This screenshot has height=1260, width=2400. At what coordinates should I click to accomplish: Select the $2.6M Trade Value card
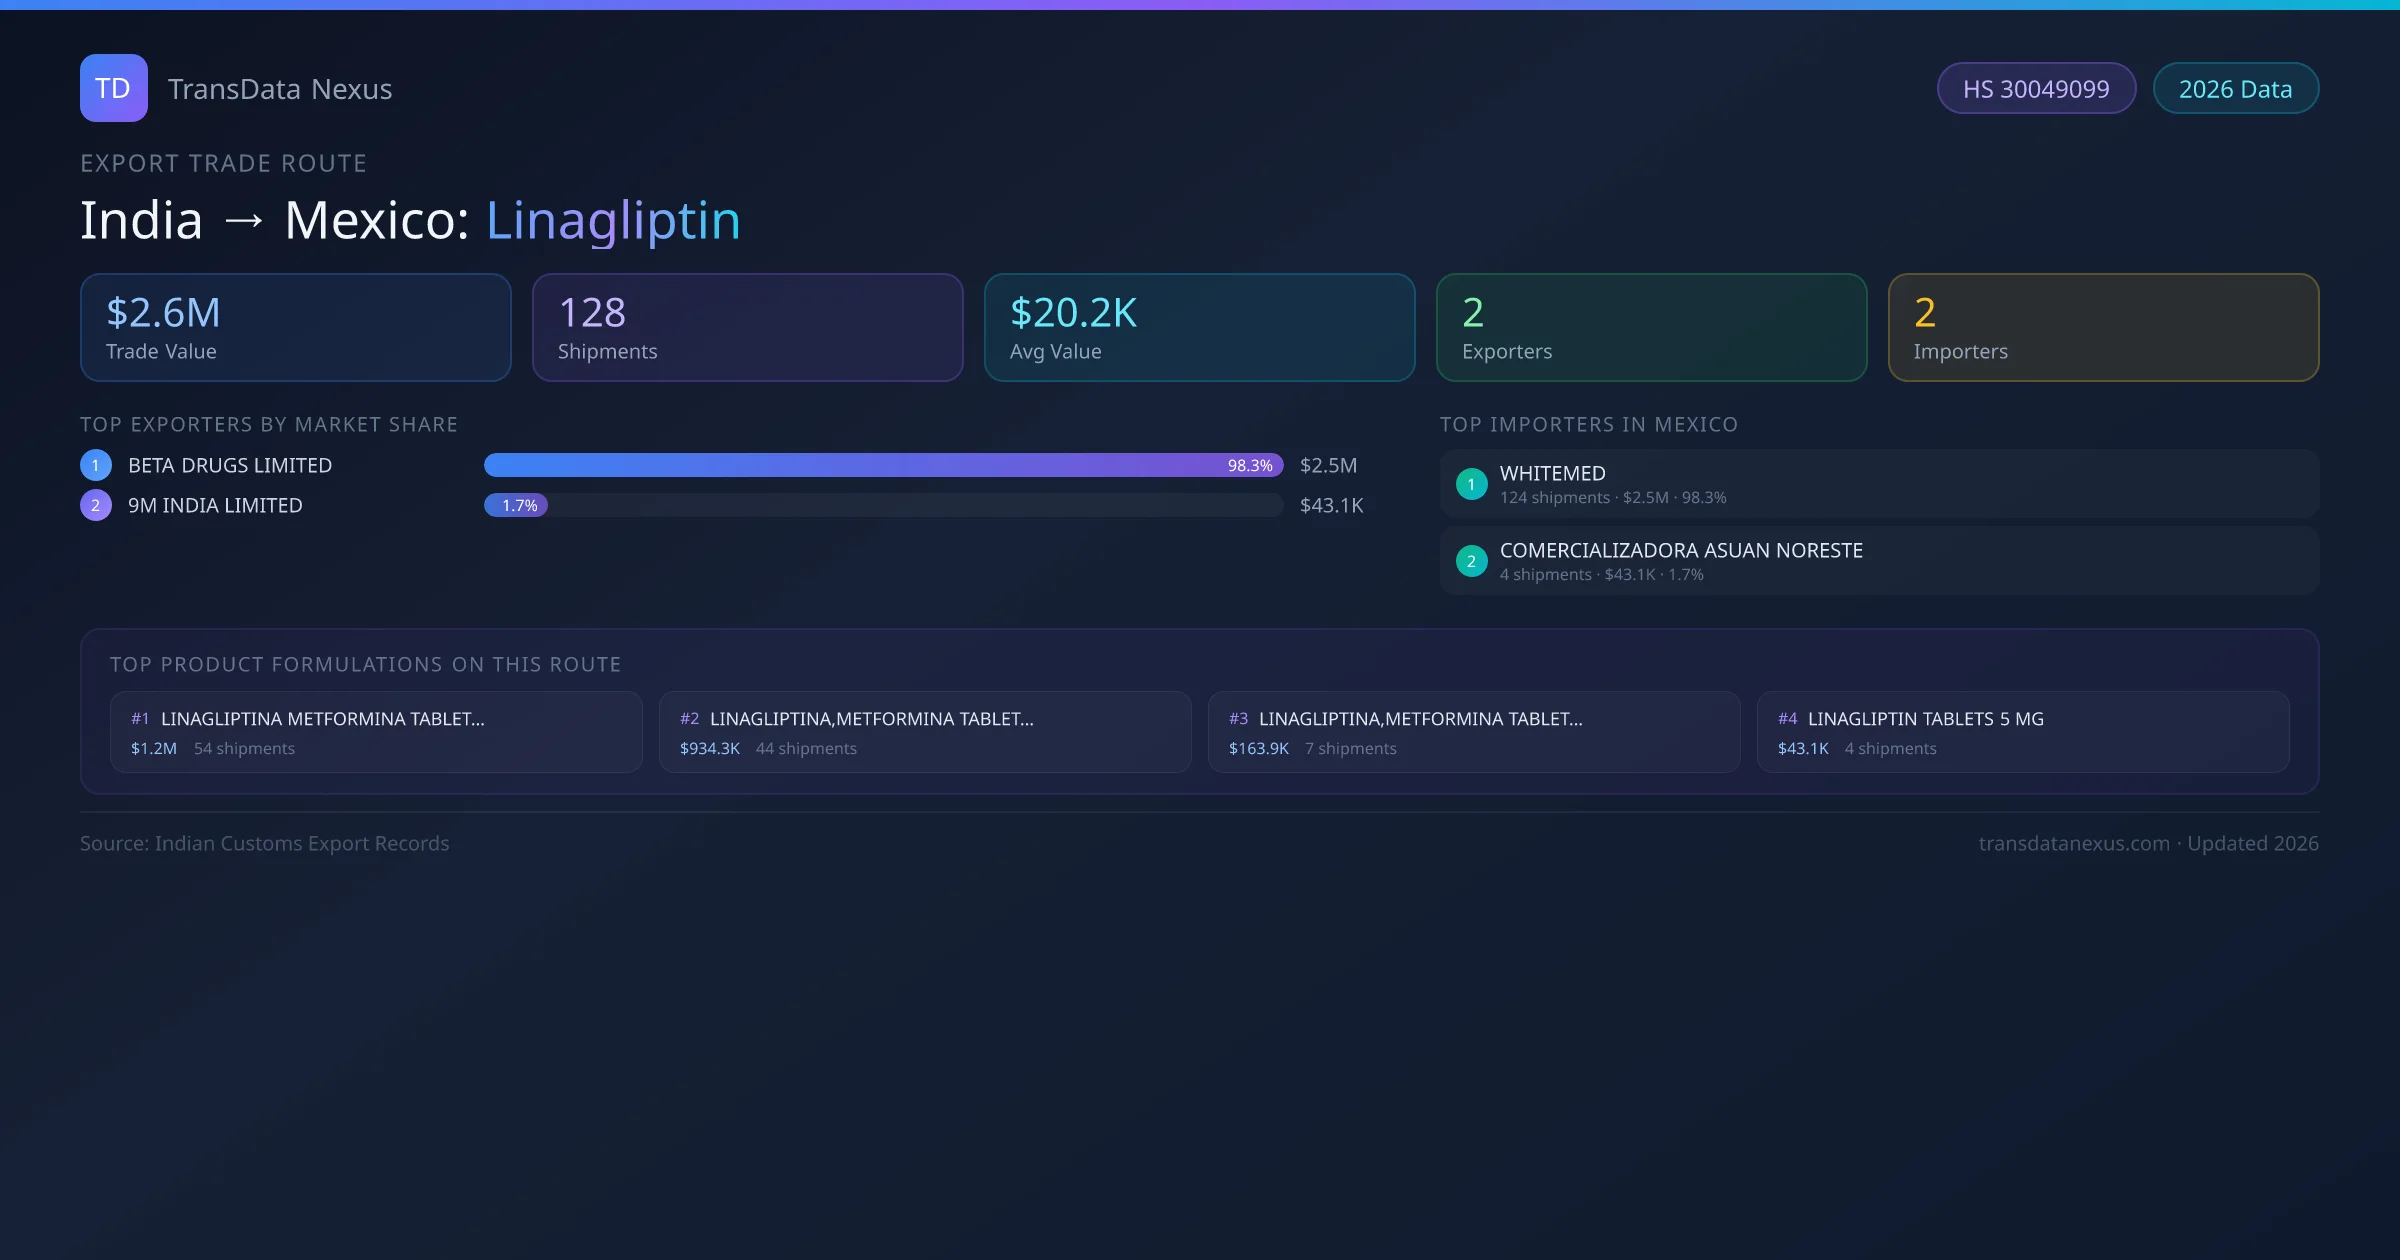click(295, 328)
